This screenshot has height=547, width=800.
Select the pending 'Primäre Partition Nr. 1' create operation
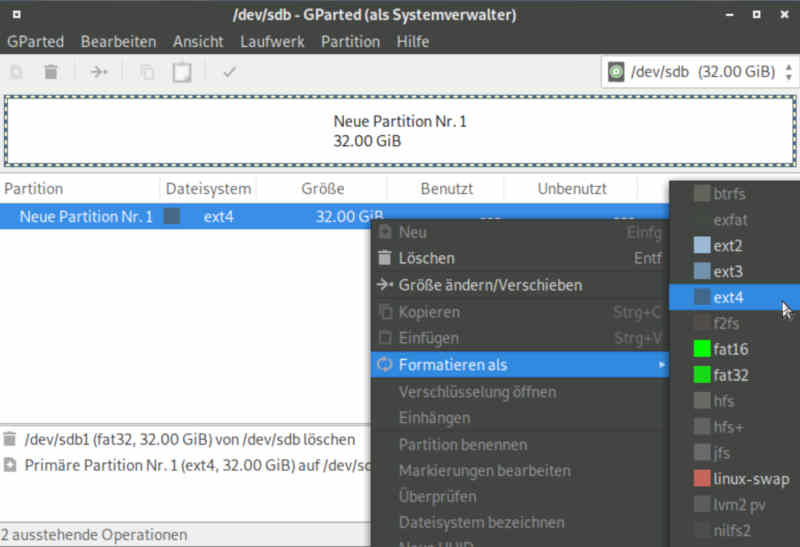click(x=185, y=465)
